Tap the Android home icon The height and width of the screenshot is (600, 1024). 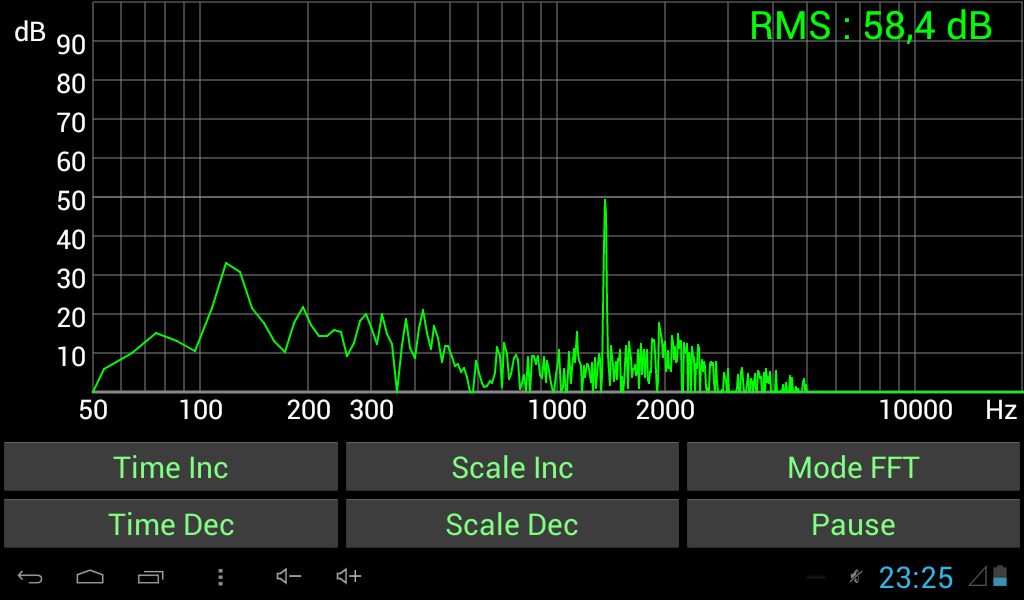tap(90, 576)
